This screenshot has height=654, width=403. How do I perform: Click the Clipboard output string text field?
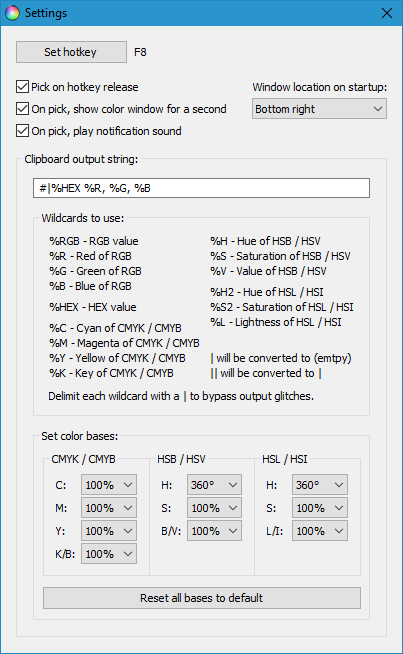(201, 188)
